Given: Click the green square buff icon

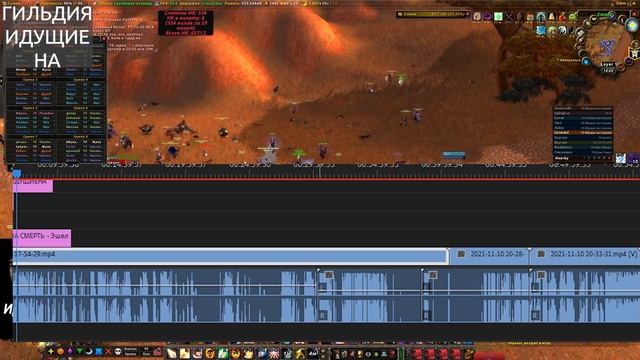Looking at the screenshot, I should pos(498,16).
